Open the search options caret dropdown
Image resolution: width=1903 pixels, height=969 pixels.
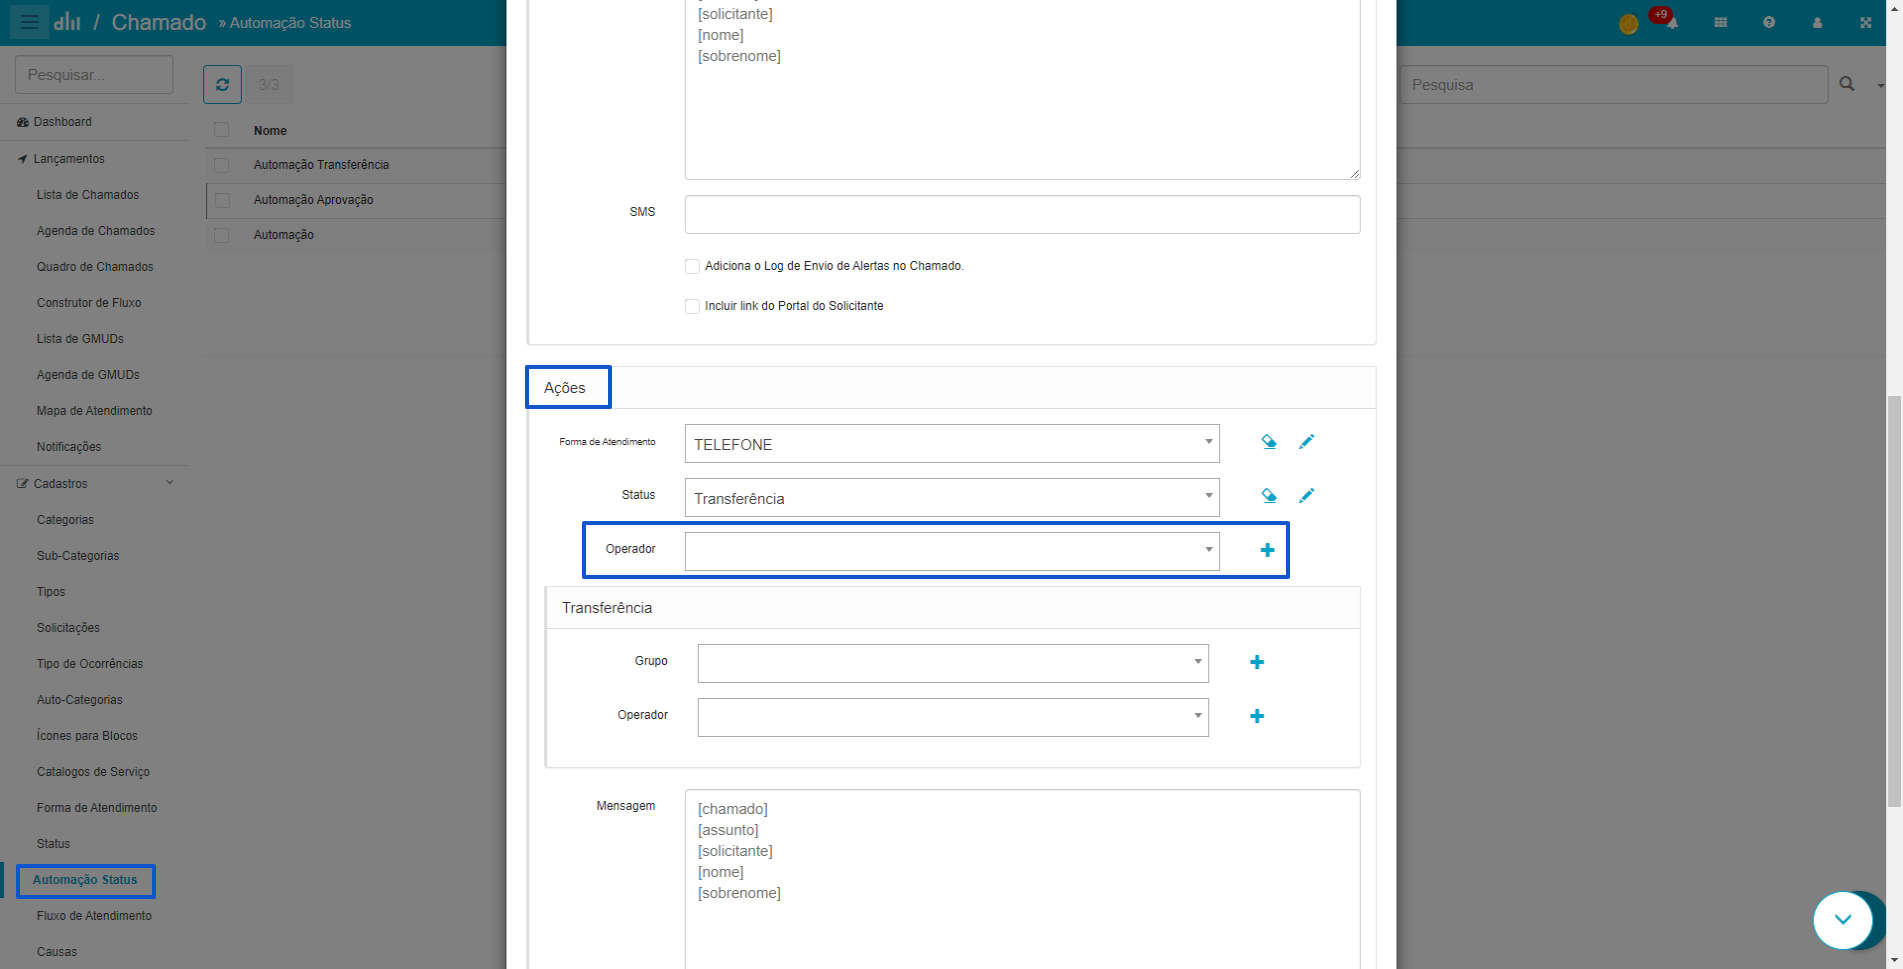(1880, 85)
